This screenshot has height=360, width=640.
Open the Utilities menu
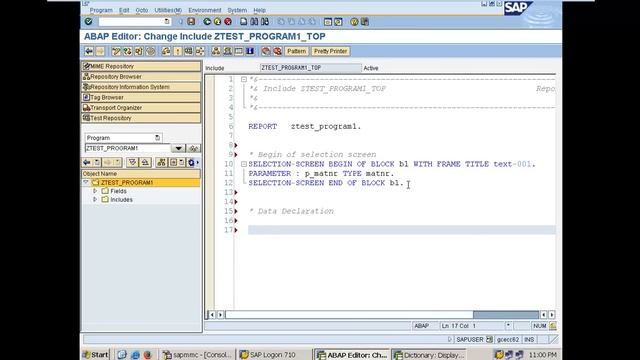click(x=168, y=10)
